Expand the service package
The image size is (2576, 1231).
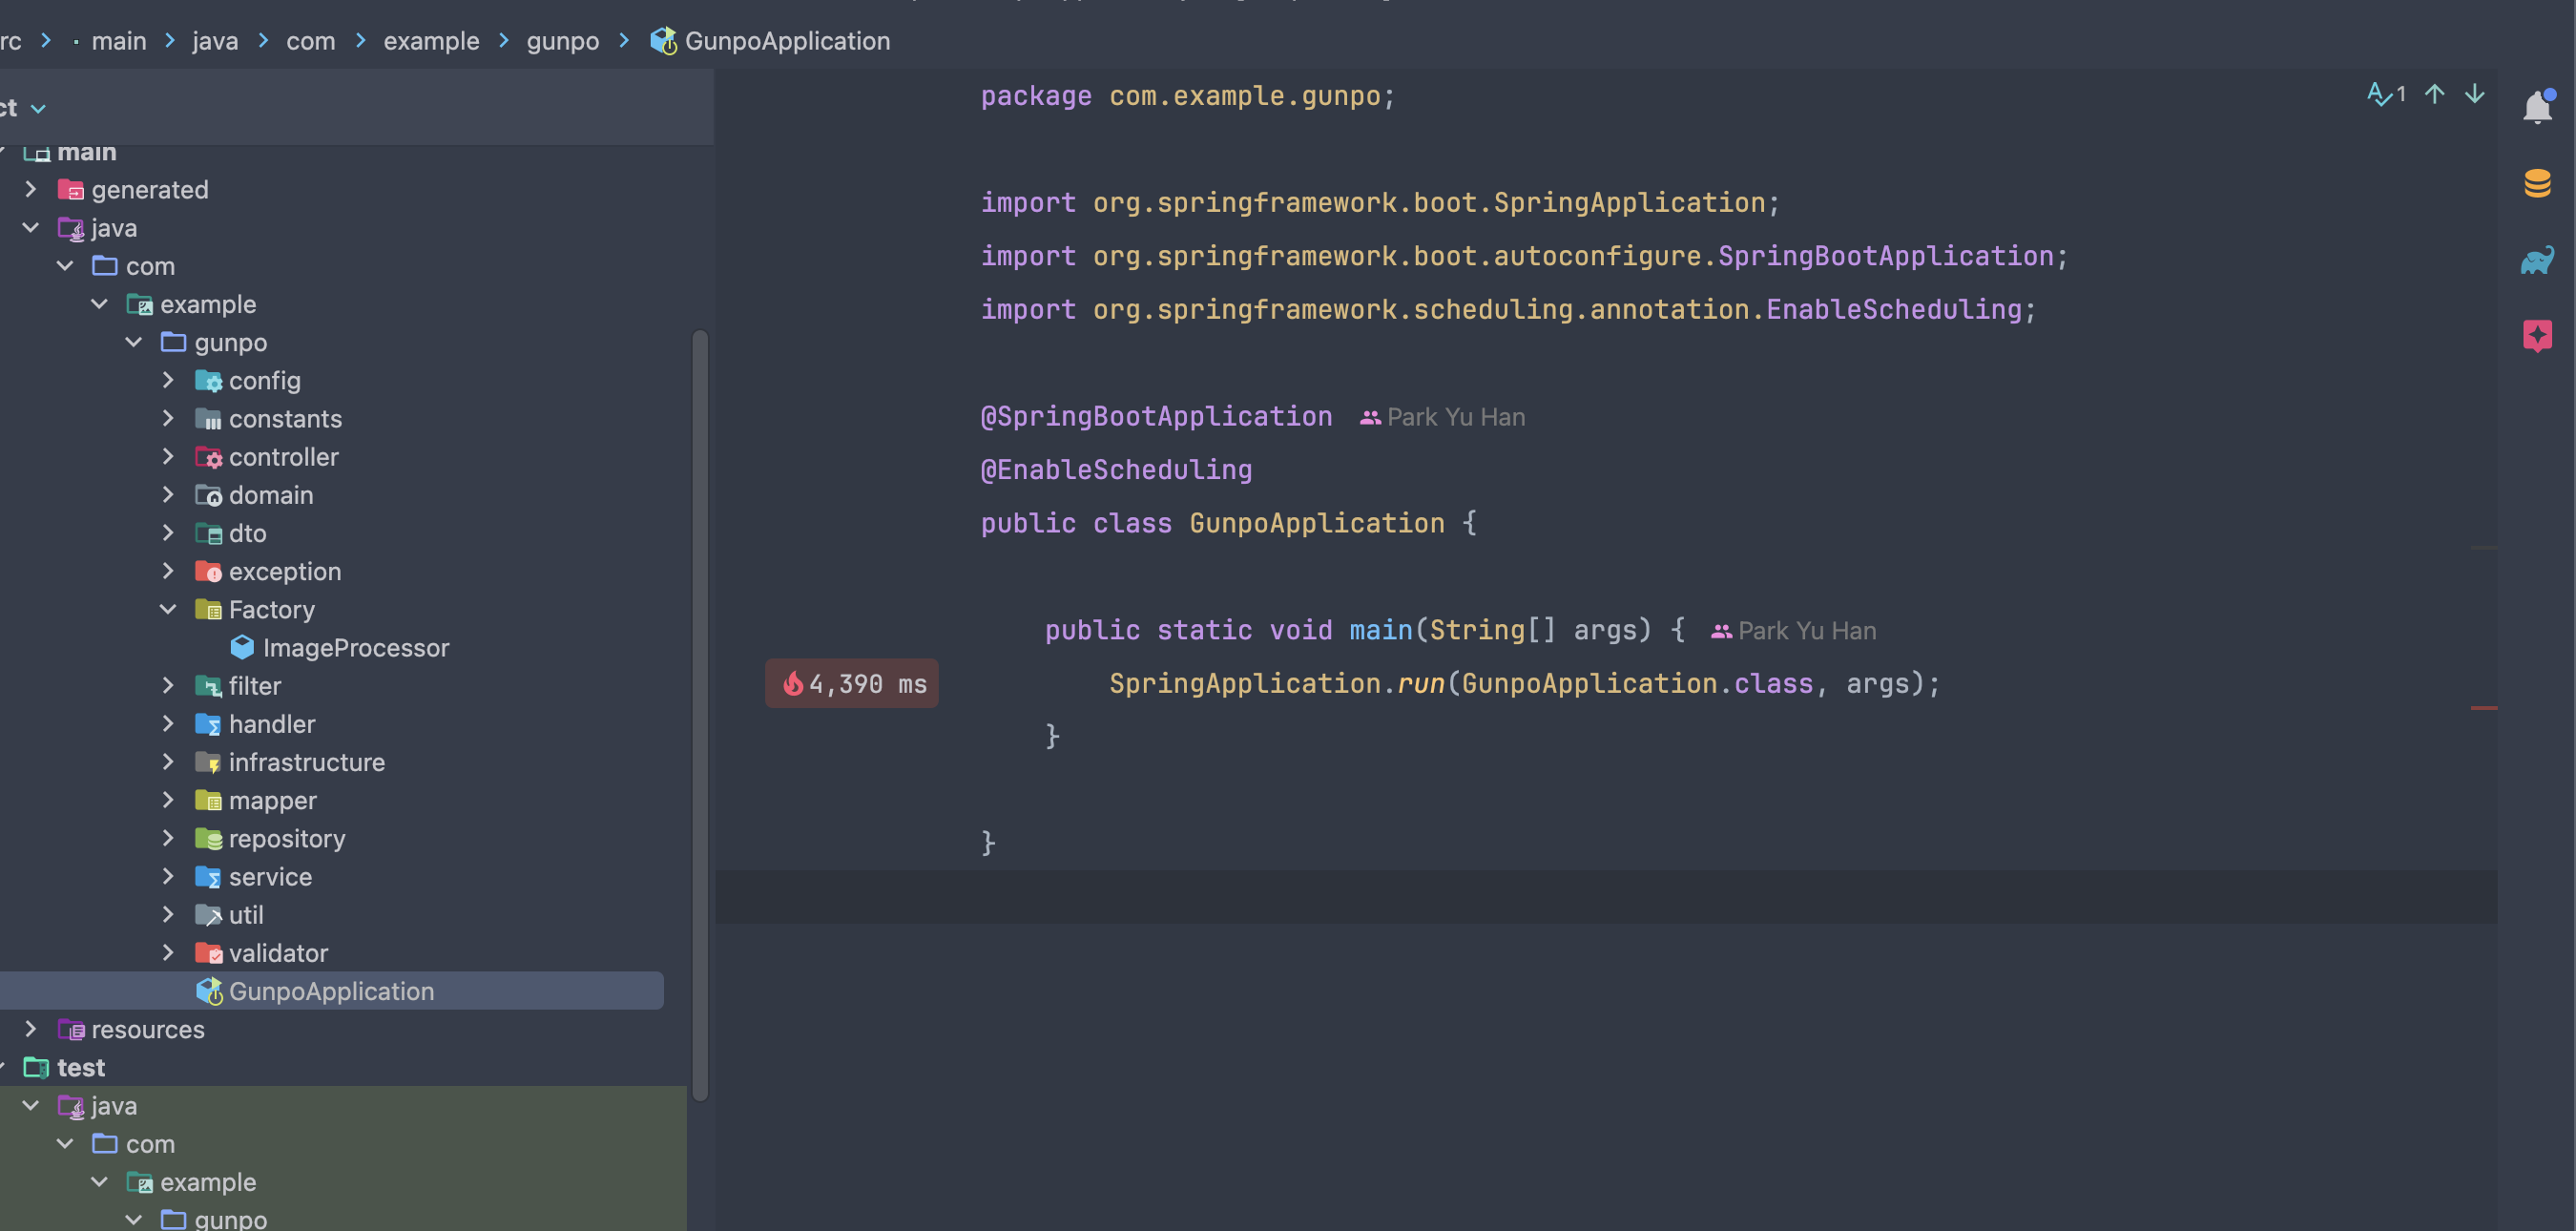[x=168, y=876]
